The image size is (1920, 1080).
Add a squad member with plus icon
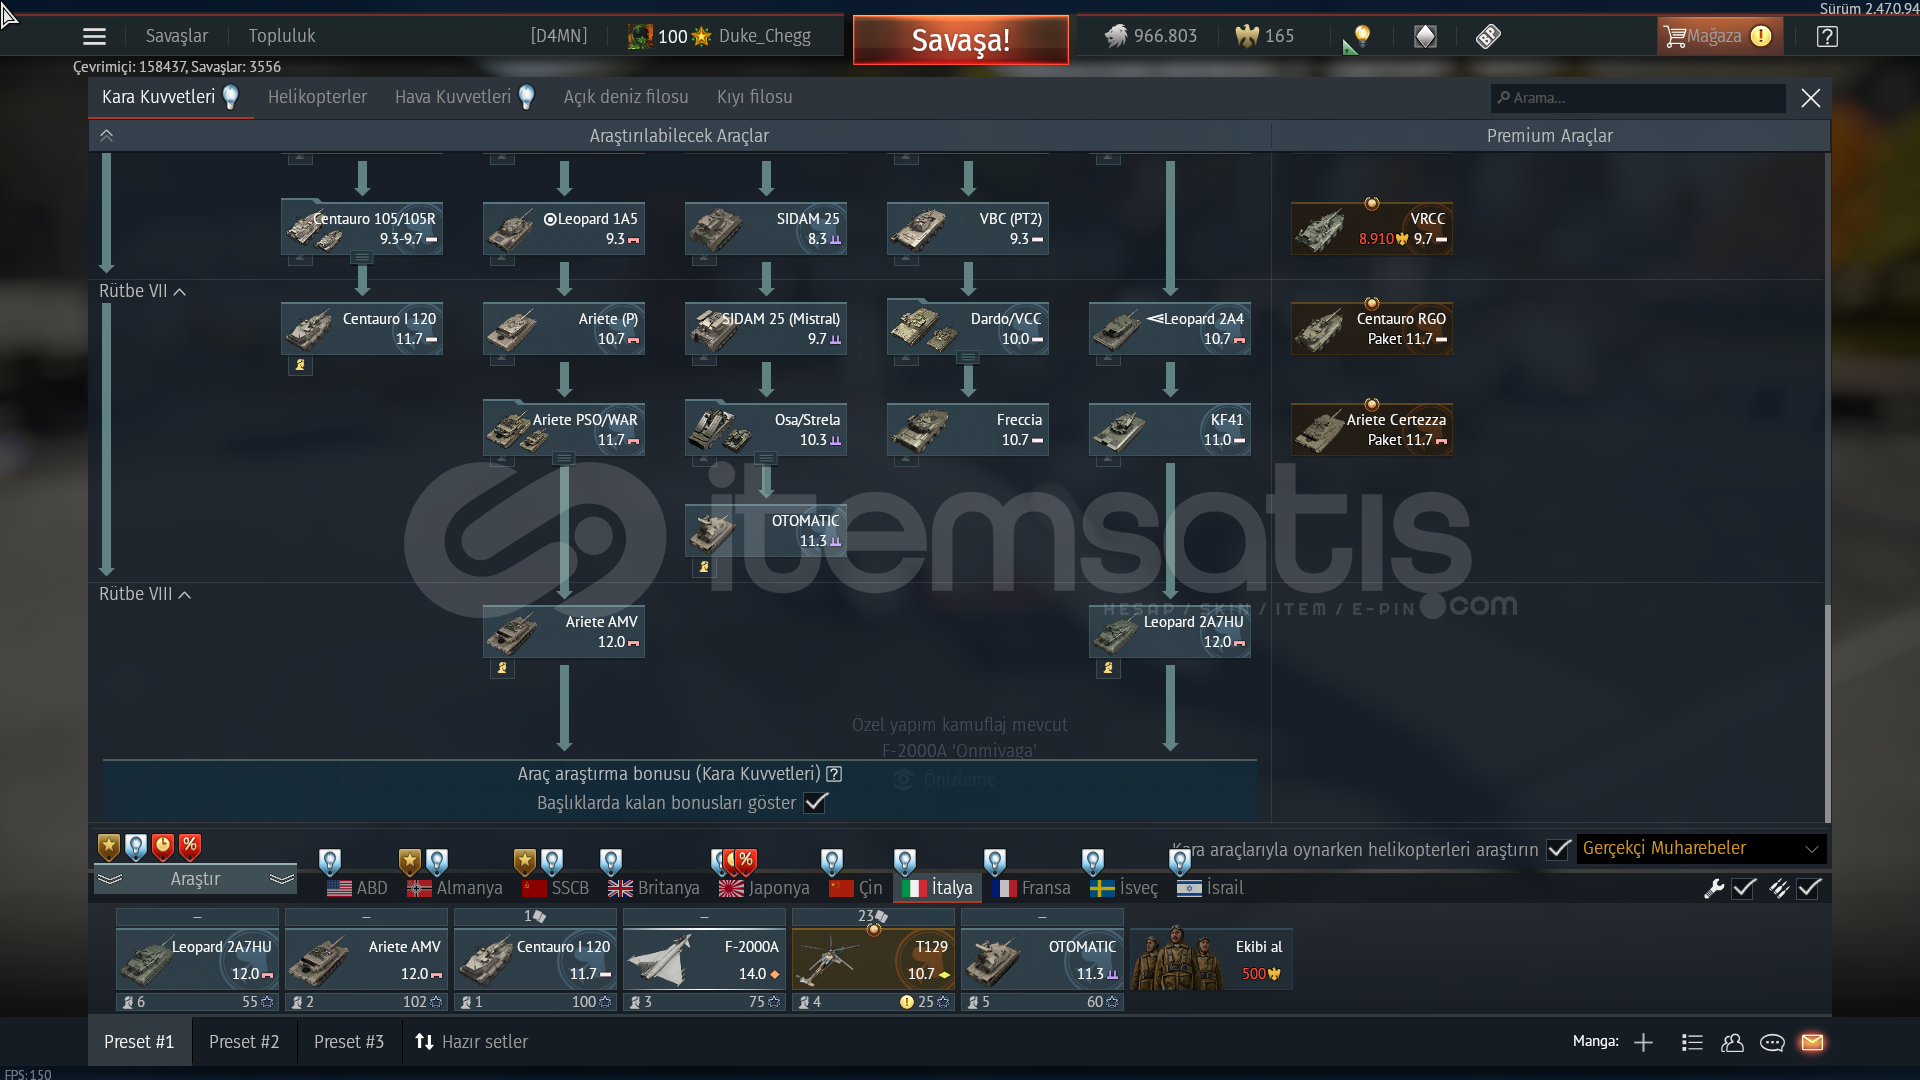pos(1643,1042)
